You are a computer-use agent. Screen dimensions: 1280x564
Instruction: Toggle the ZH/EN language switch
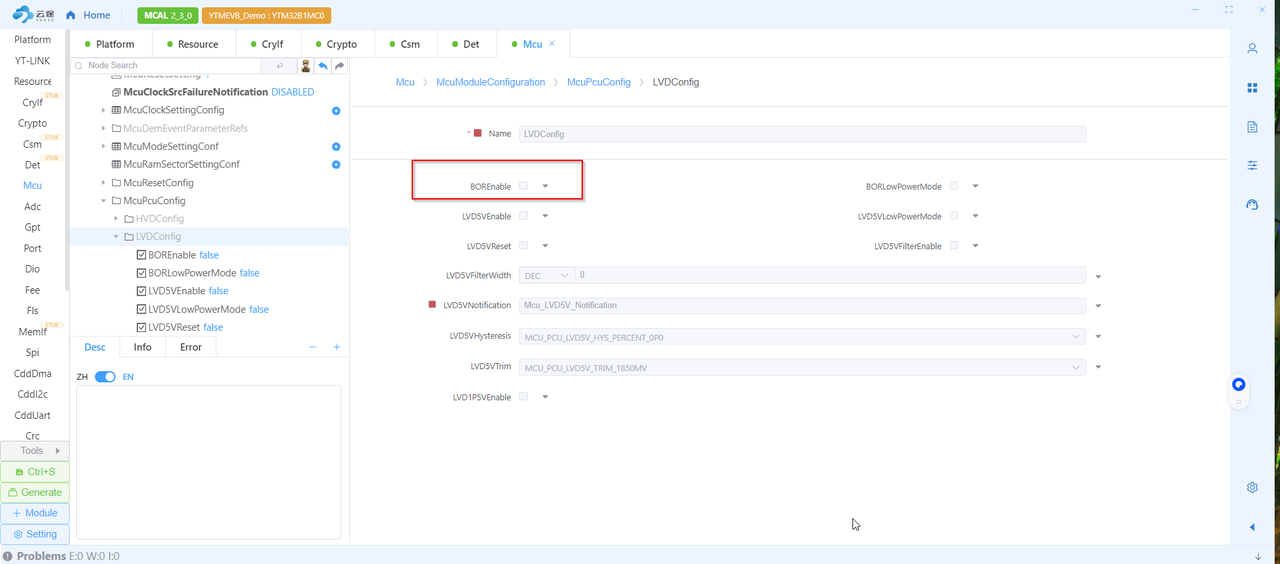[x=105, y=377]
